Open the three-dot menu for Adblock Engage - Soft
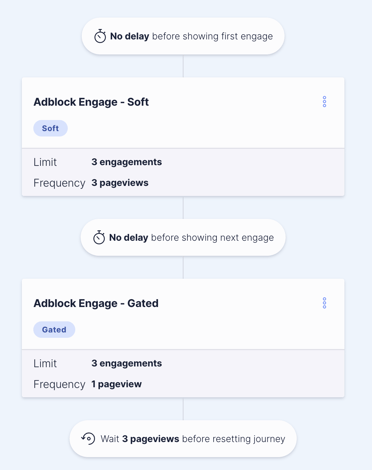The height and width of the screenshot is (470, 372). click(x=324, y=102)
